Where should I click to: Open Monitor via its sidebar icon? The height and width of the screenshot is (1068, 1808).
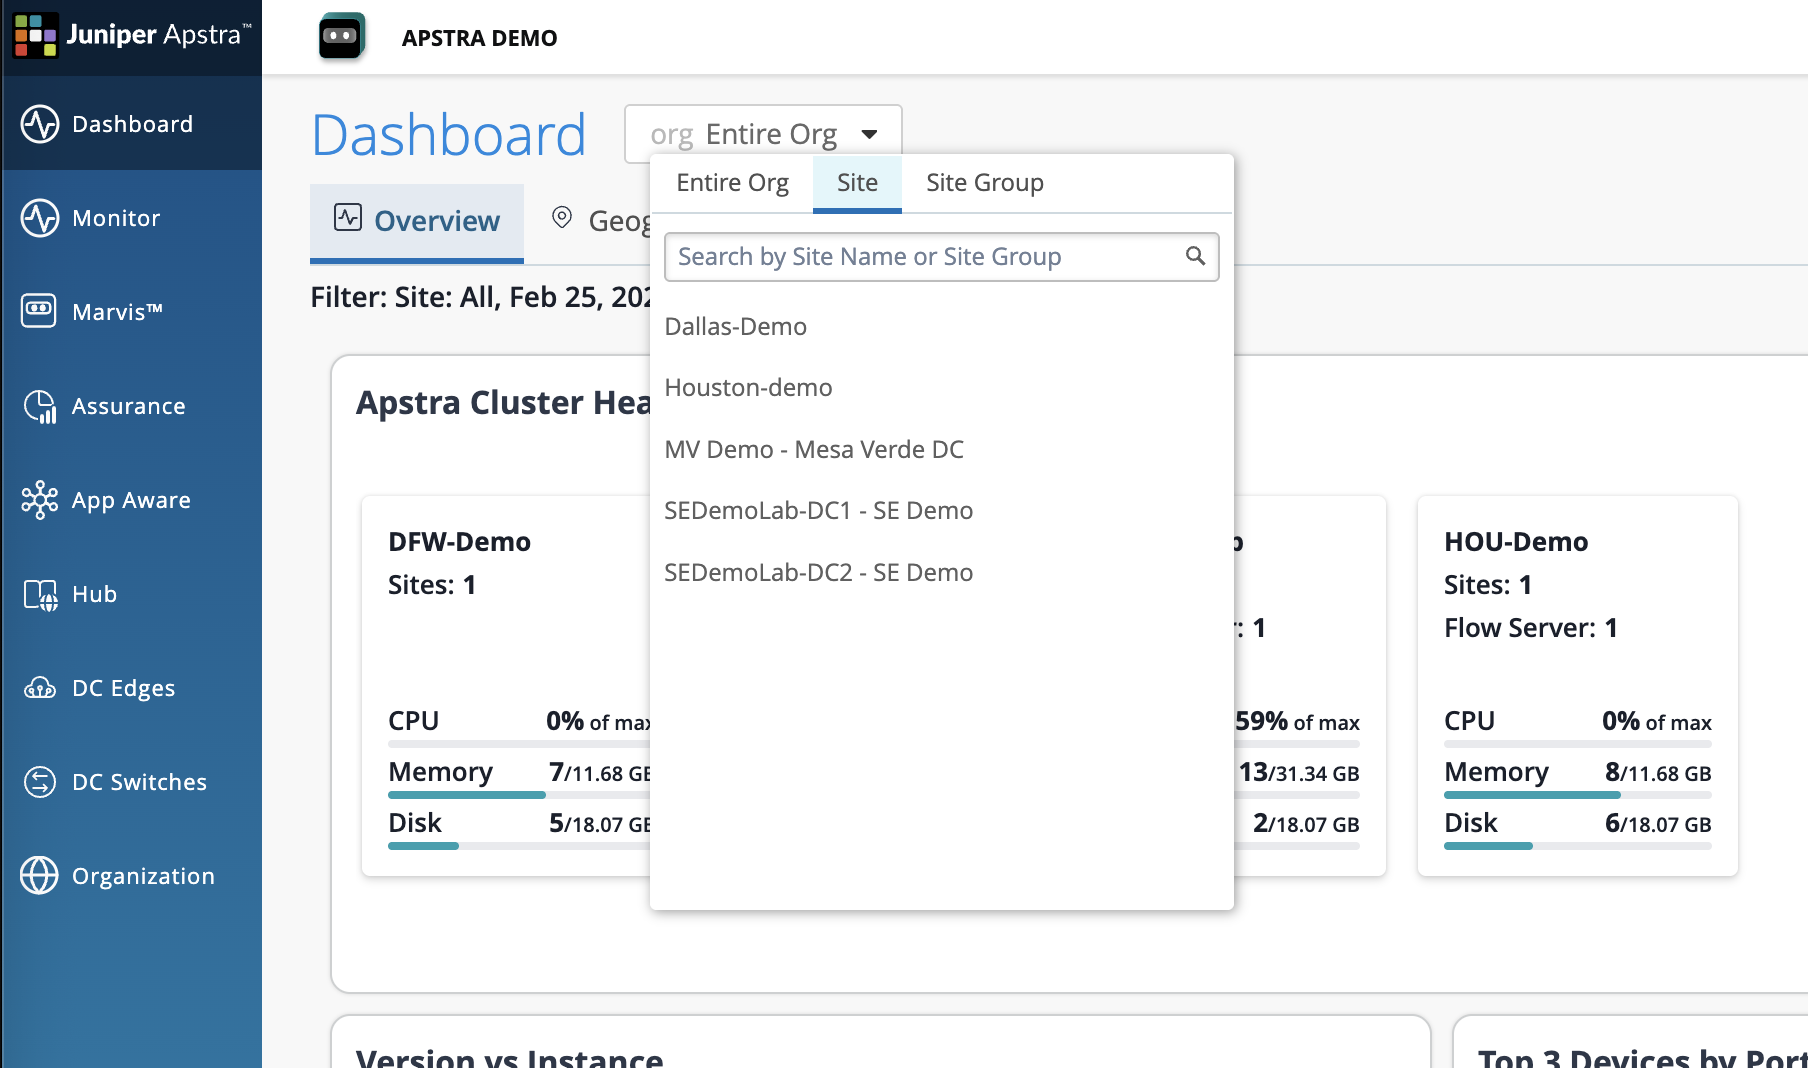(x=40, y=218)
